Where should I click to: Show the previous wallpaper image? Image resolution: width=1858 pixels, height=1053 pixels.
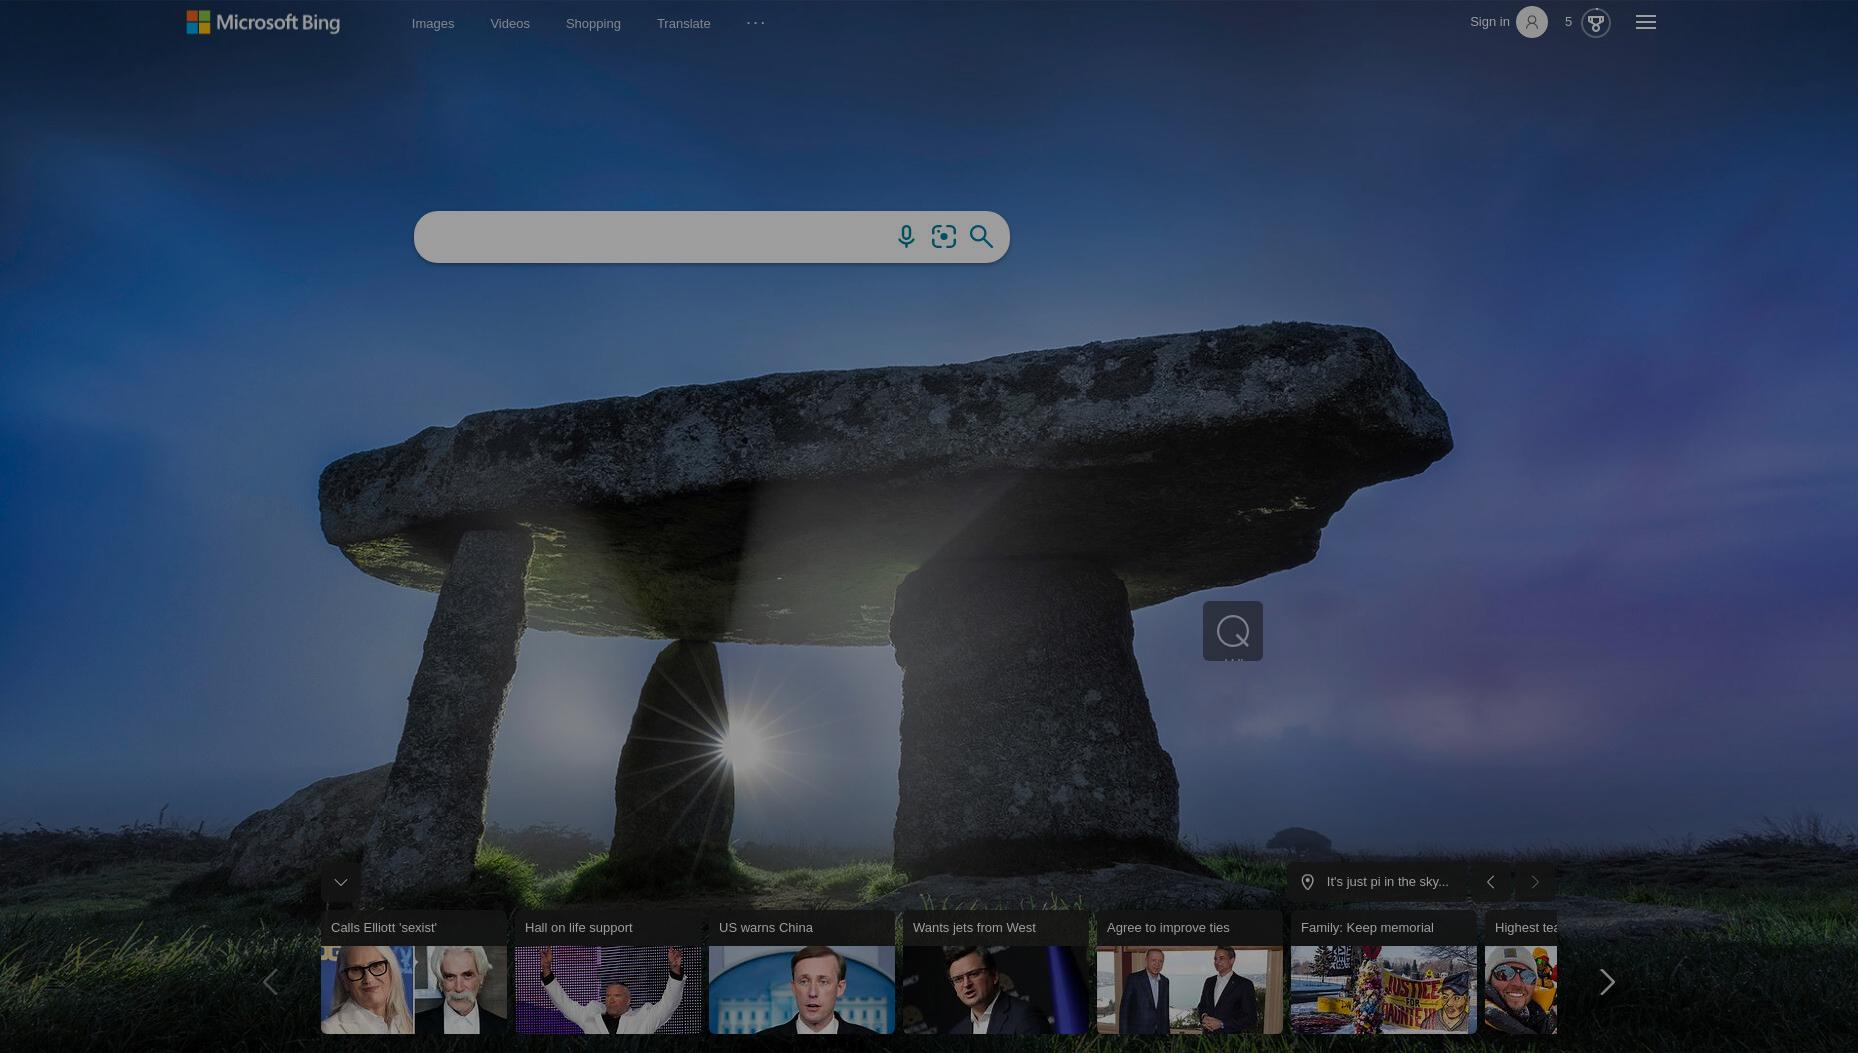tap(1491, 882)
